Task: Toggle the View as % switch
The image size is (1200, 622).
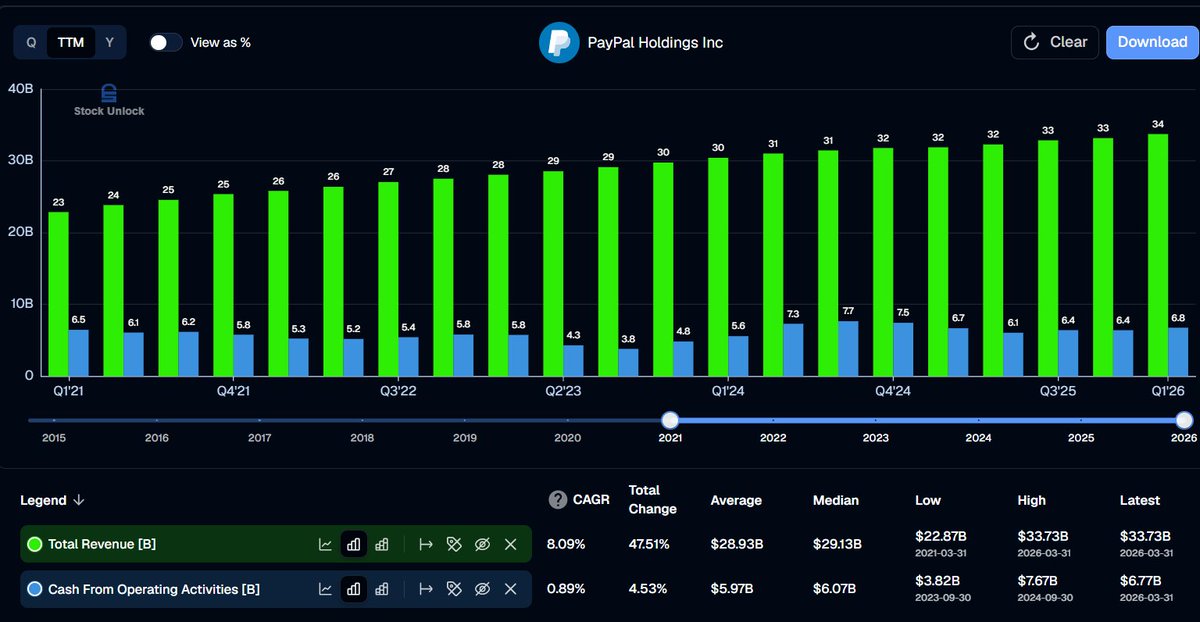Action: point(165,42)
